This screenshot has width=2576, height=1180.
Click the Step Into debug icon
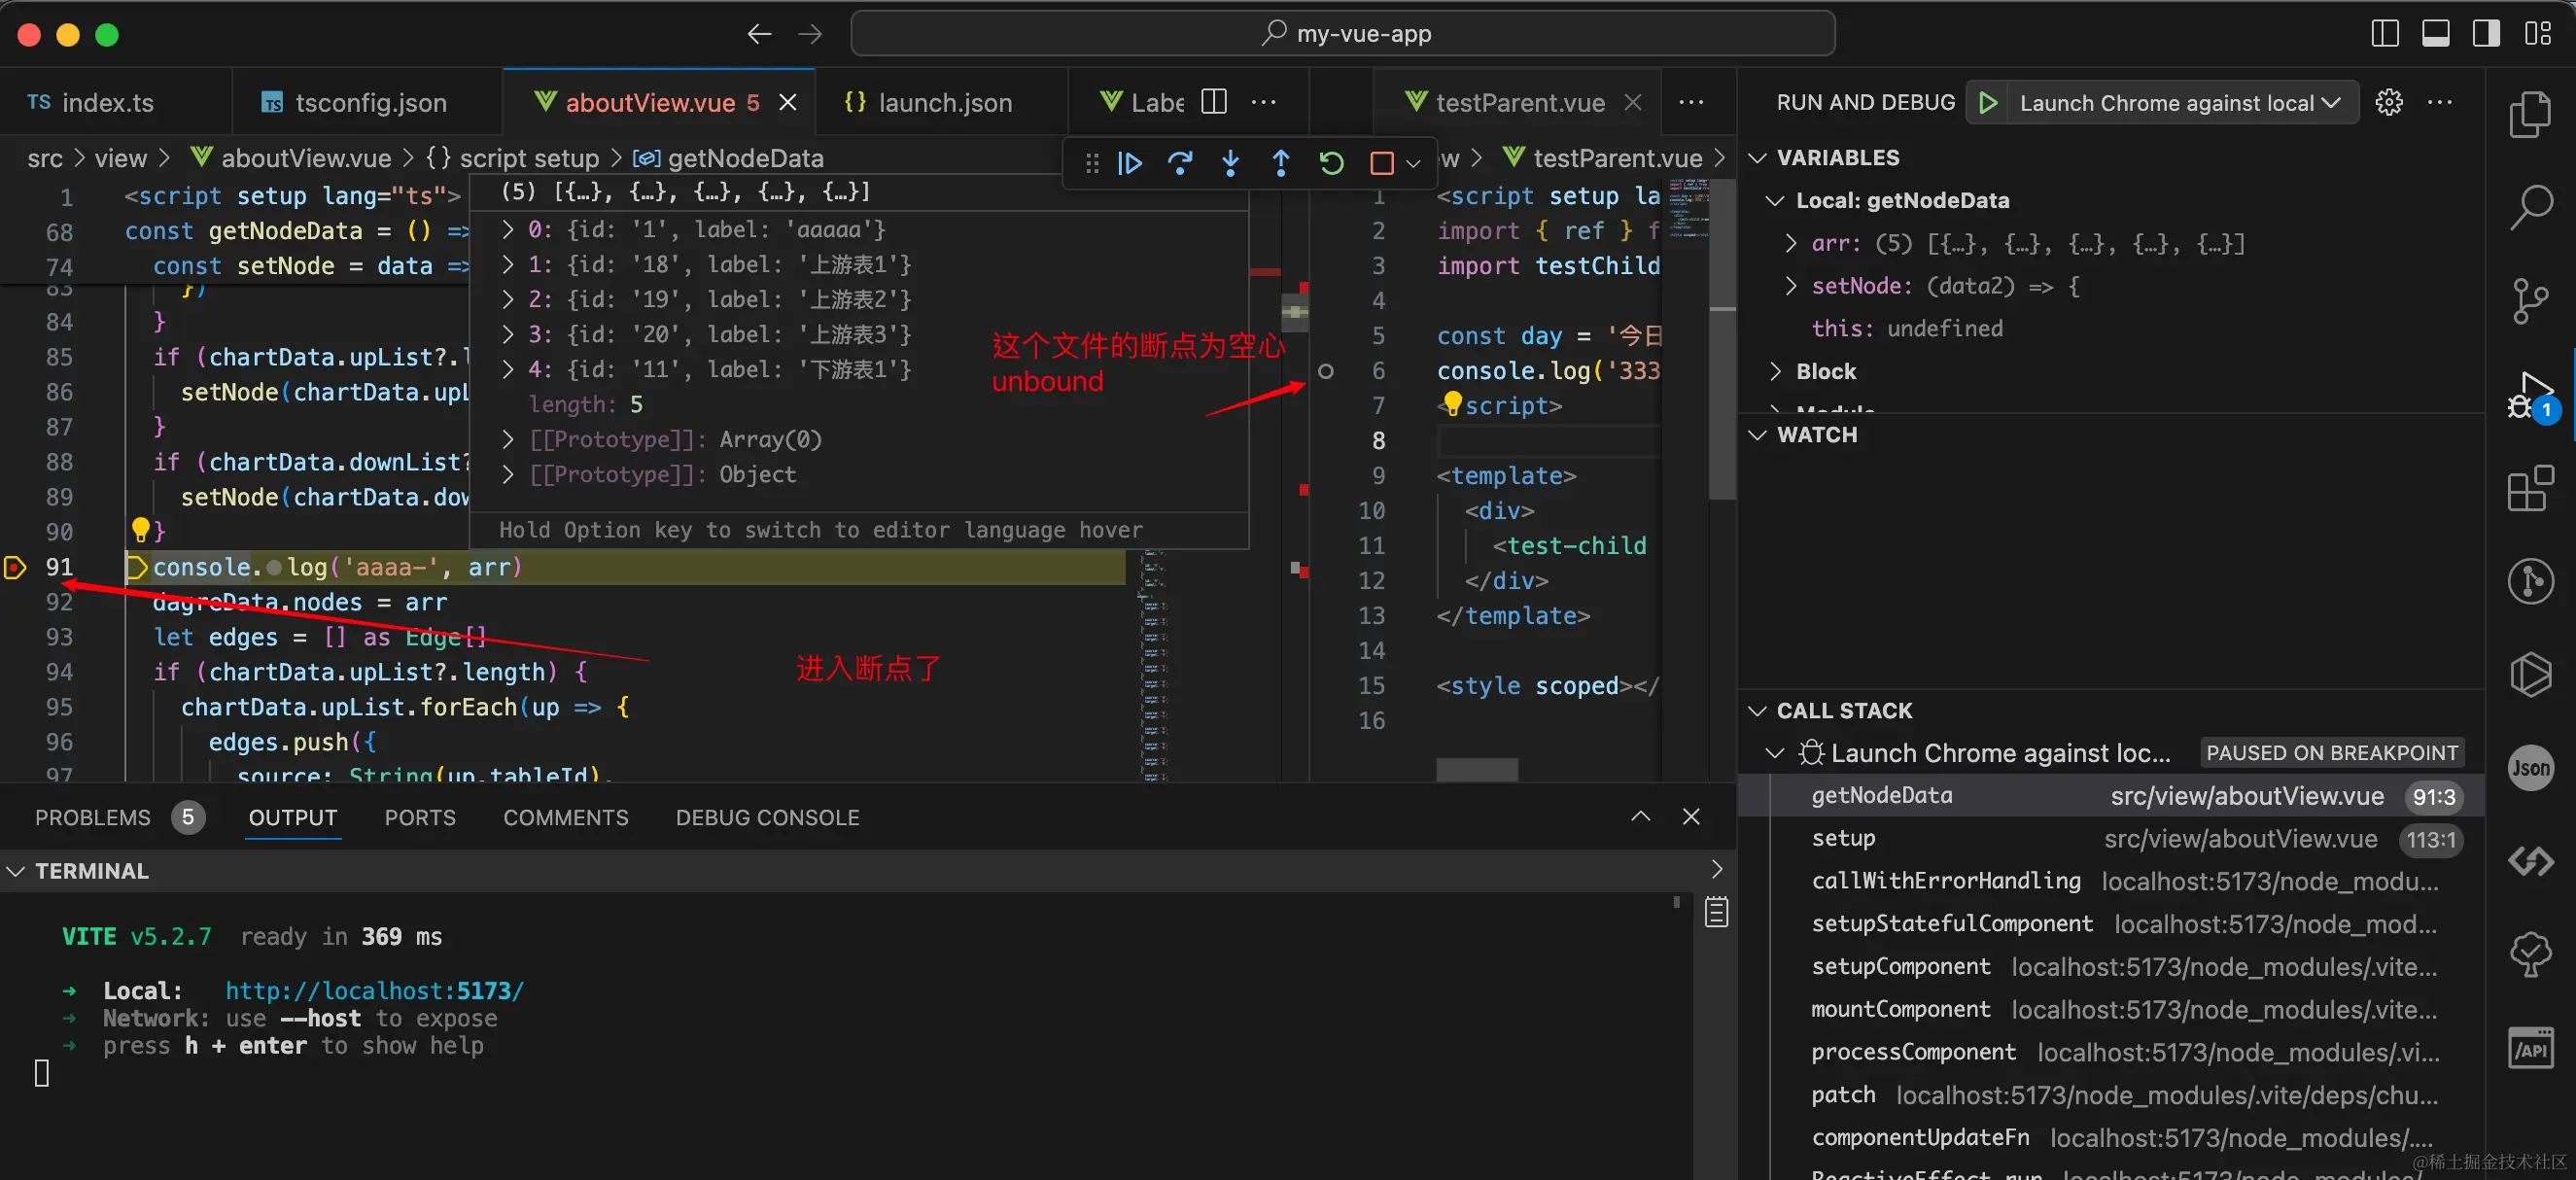[1230, 163]
